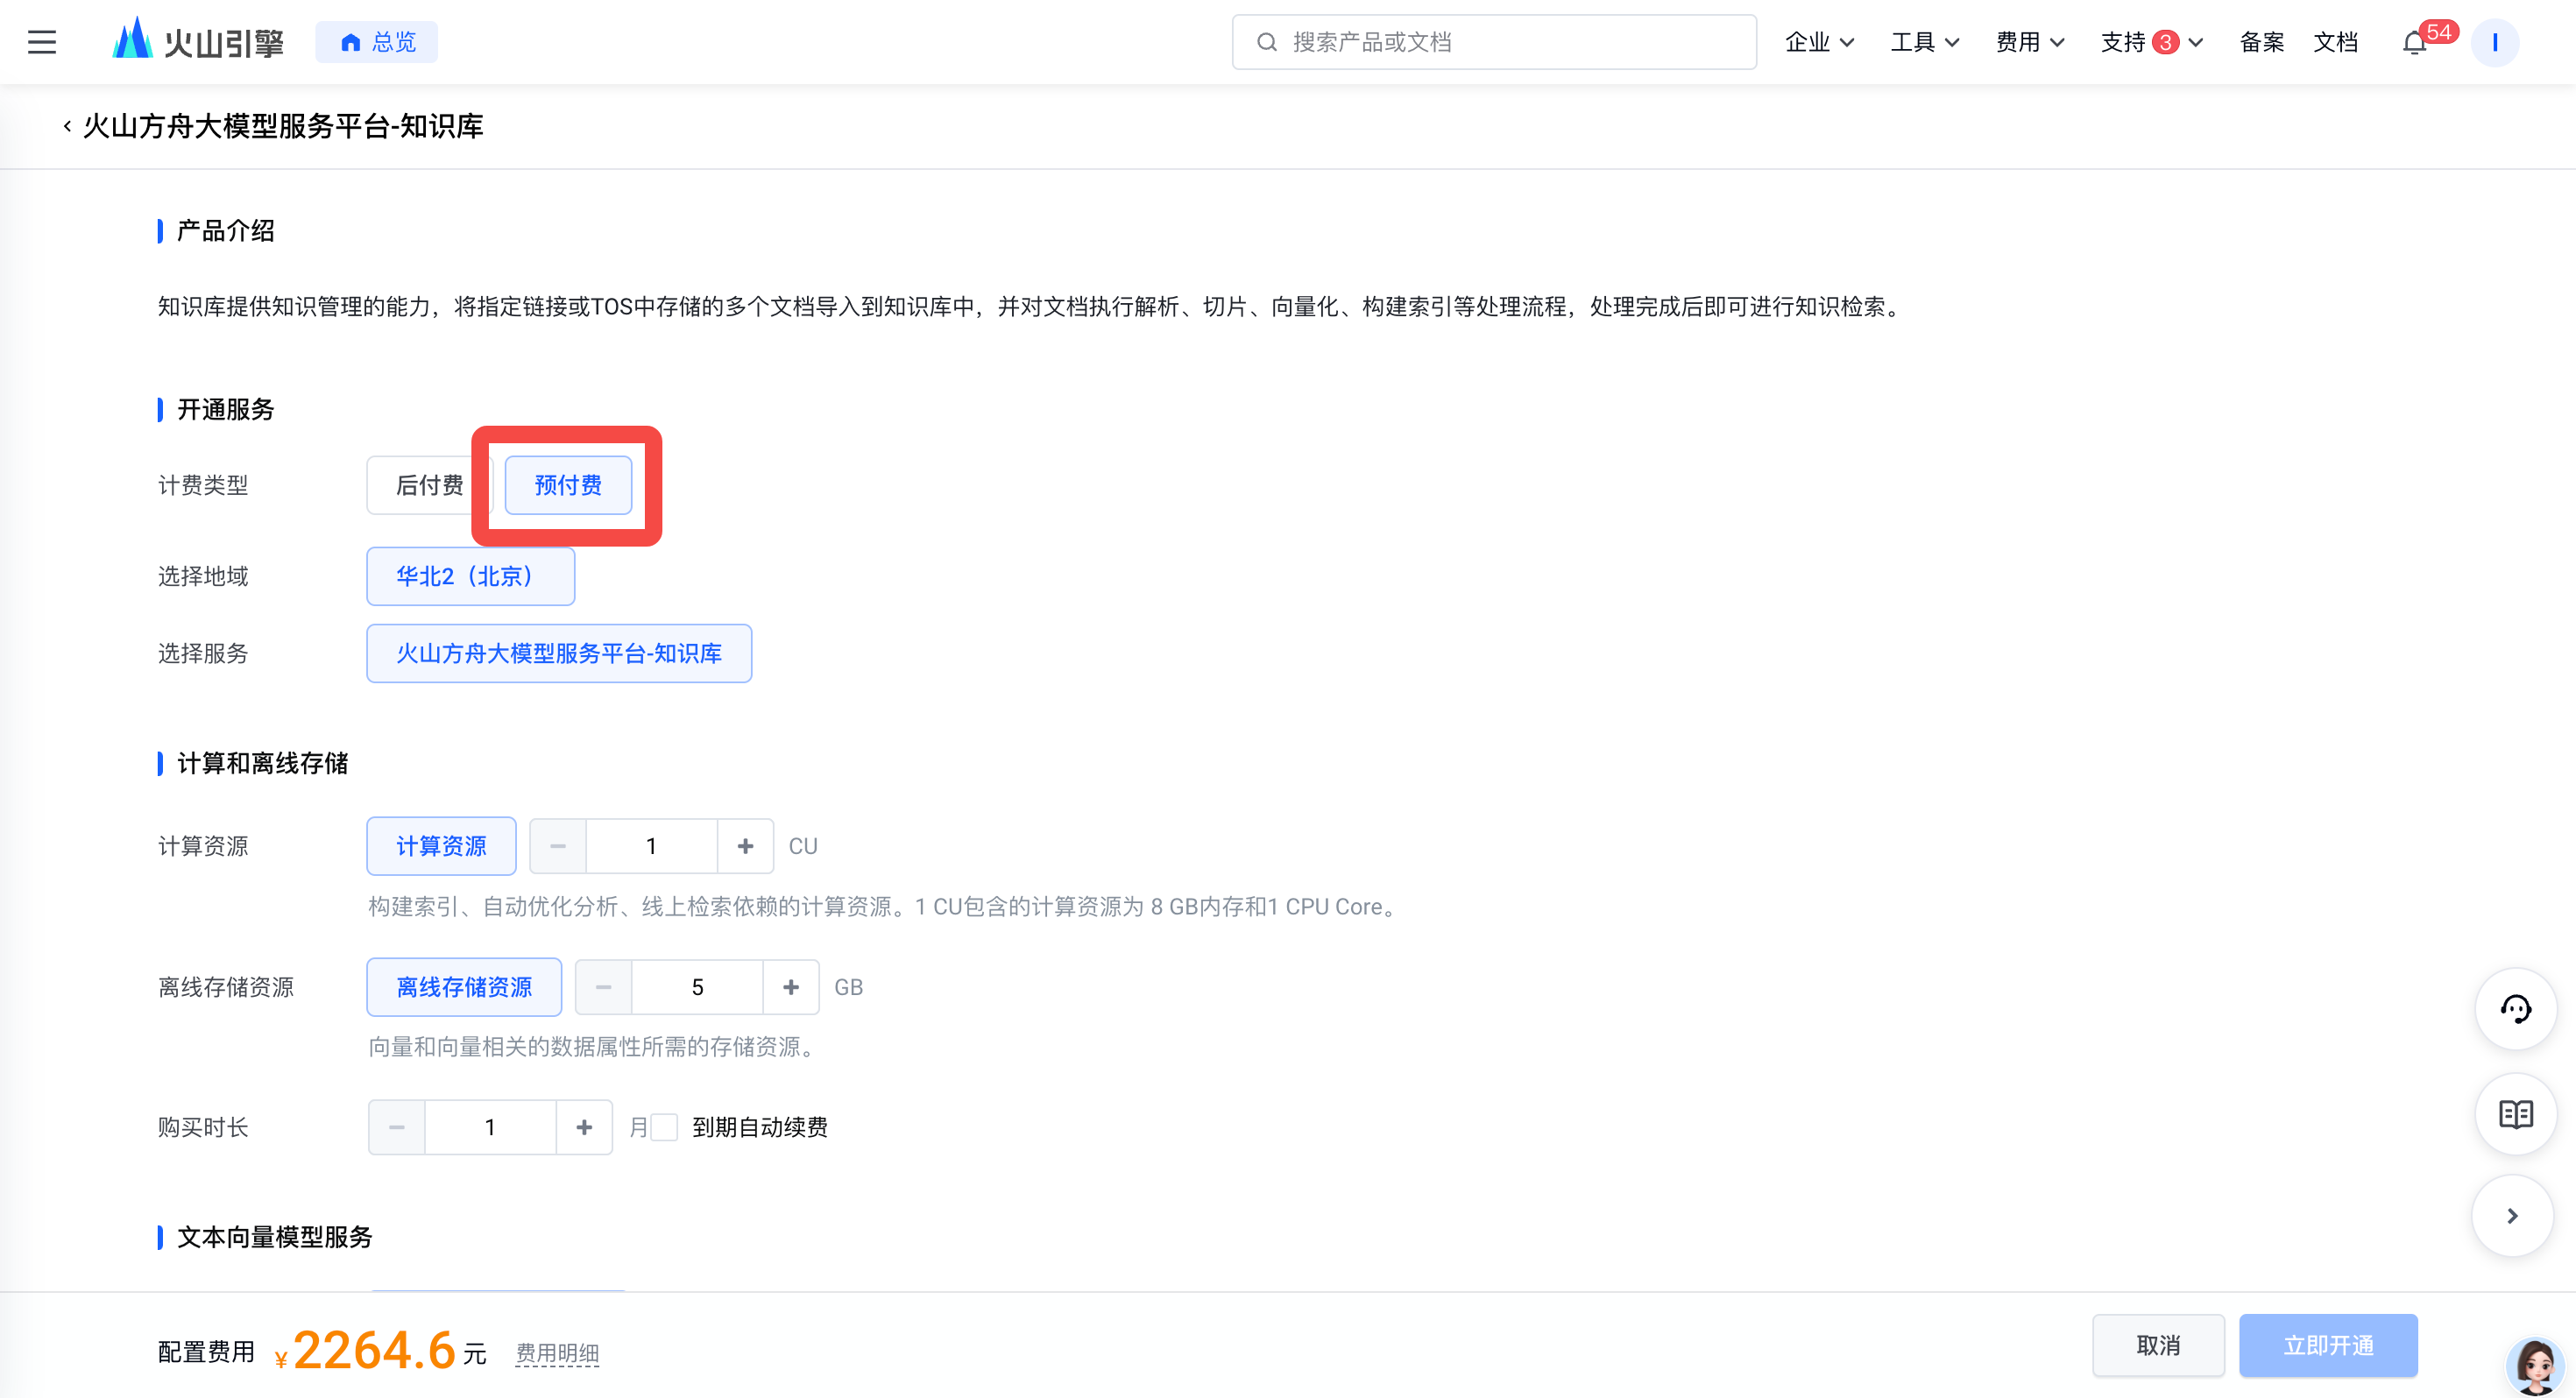Open the 费用明细 cost details link
The height and width of the screenshot is (1398, 2576).
[x=557, y=1353]
